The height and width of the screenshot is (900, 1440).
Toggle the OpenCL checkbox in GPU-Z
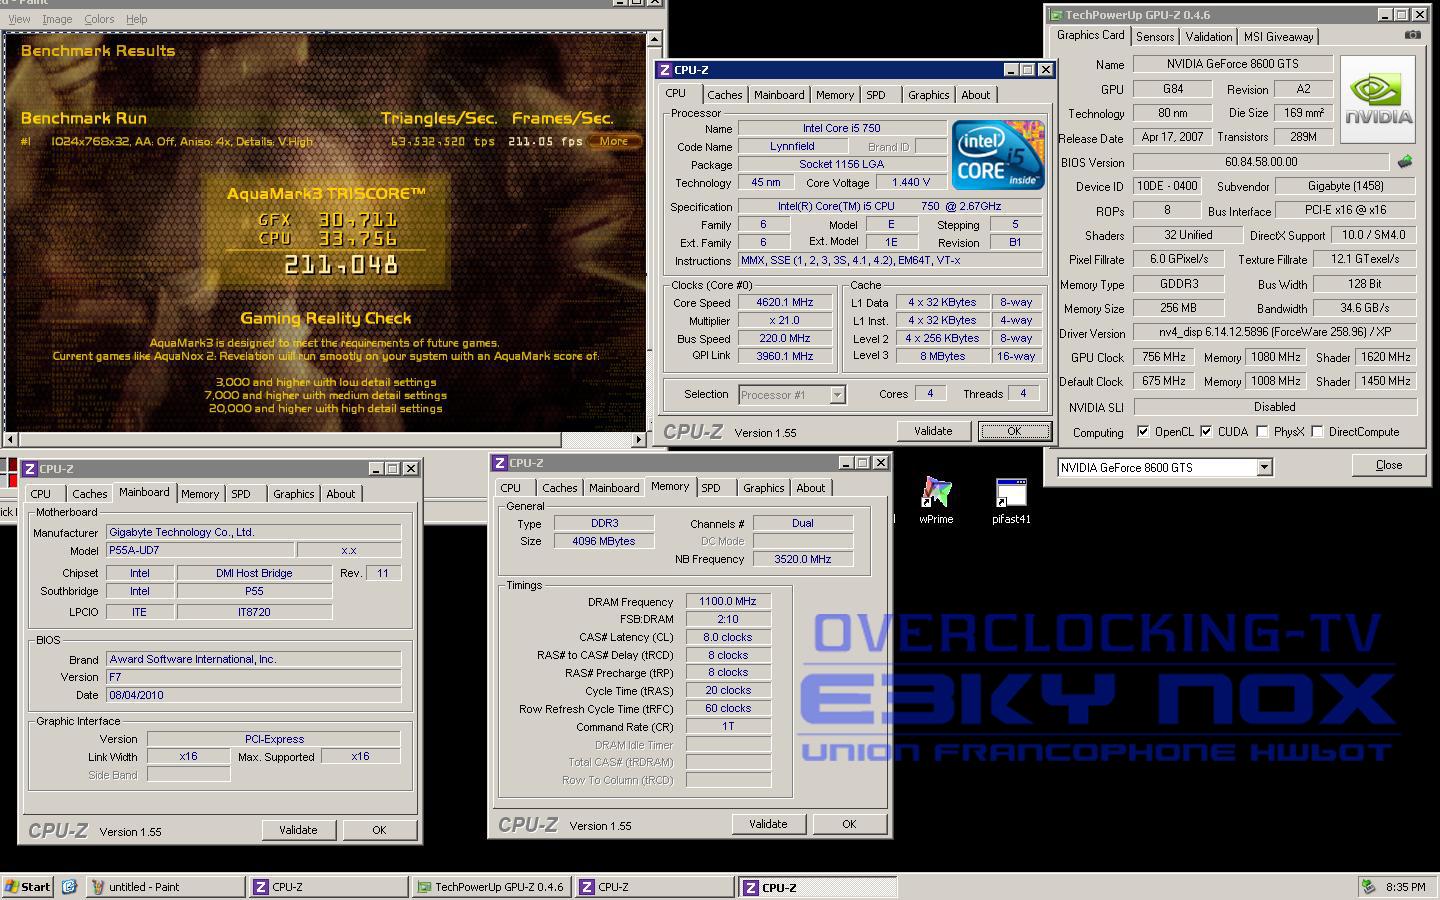point(1143,432)
